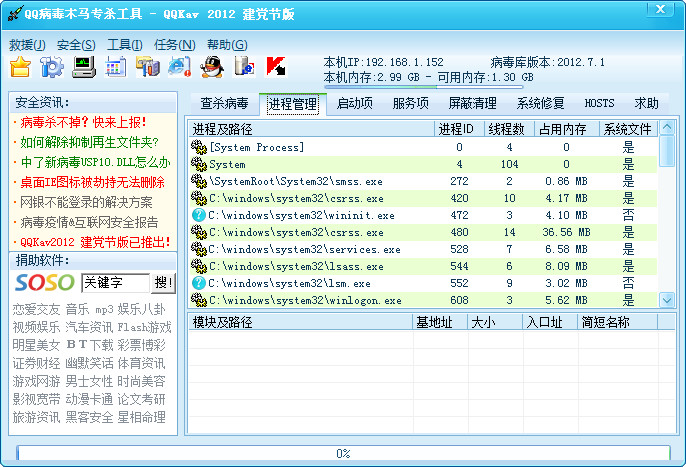Screen dimensions: 686x467
Task: Switch to the 查杀病毒 tab
Action: 224,103
